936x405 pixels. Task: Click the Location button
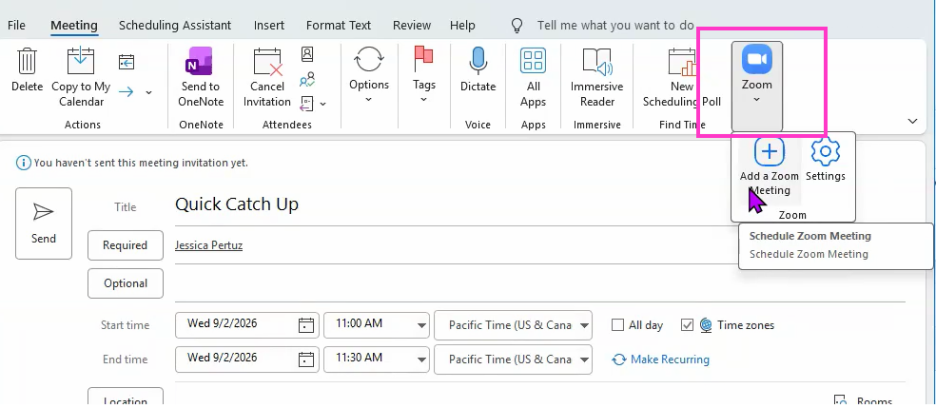click(x=125, y=397)
